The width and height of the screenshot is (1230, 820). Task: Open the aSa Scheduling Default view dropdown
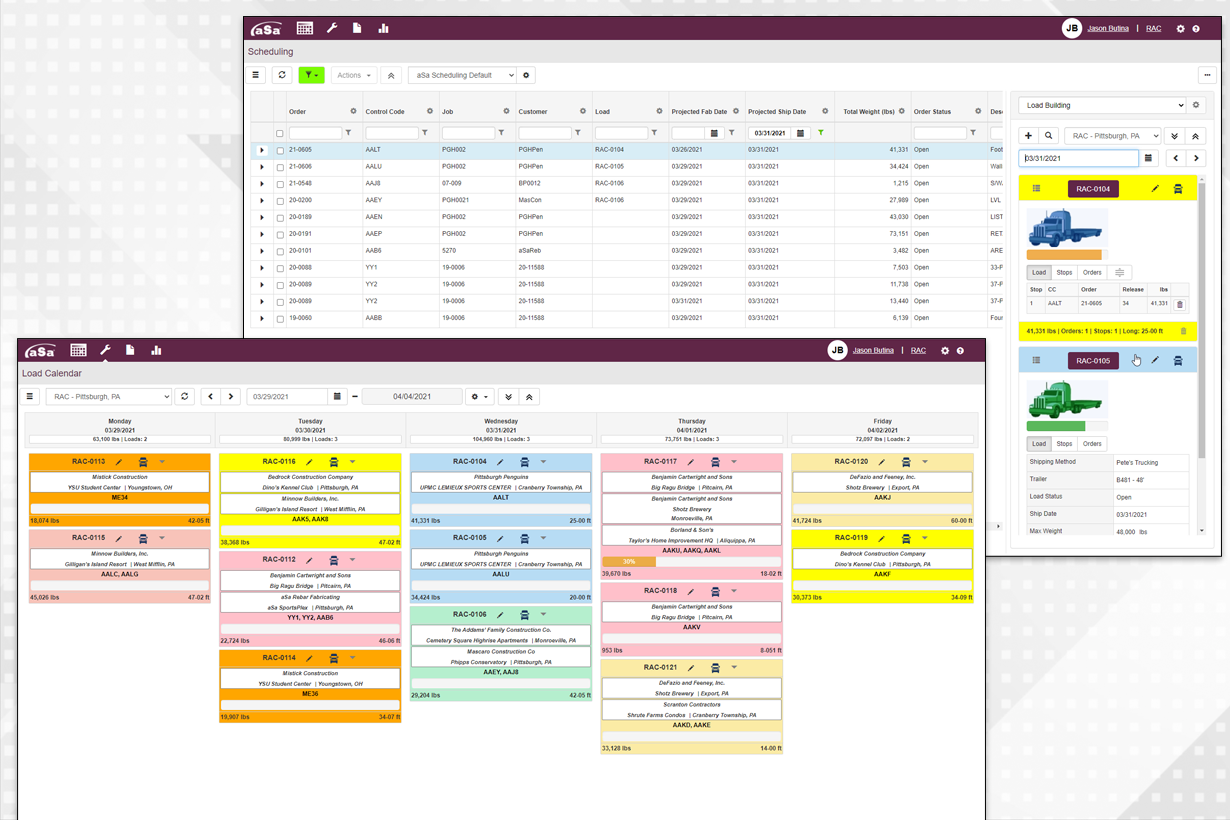(x=462, y=75)
